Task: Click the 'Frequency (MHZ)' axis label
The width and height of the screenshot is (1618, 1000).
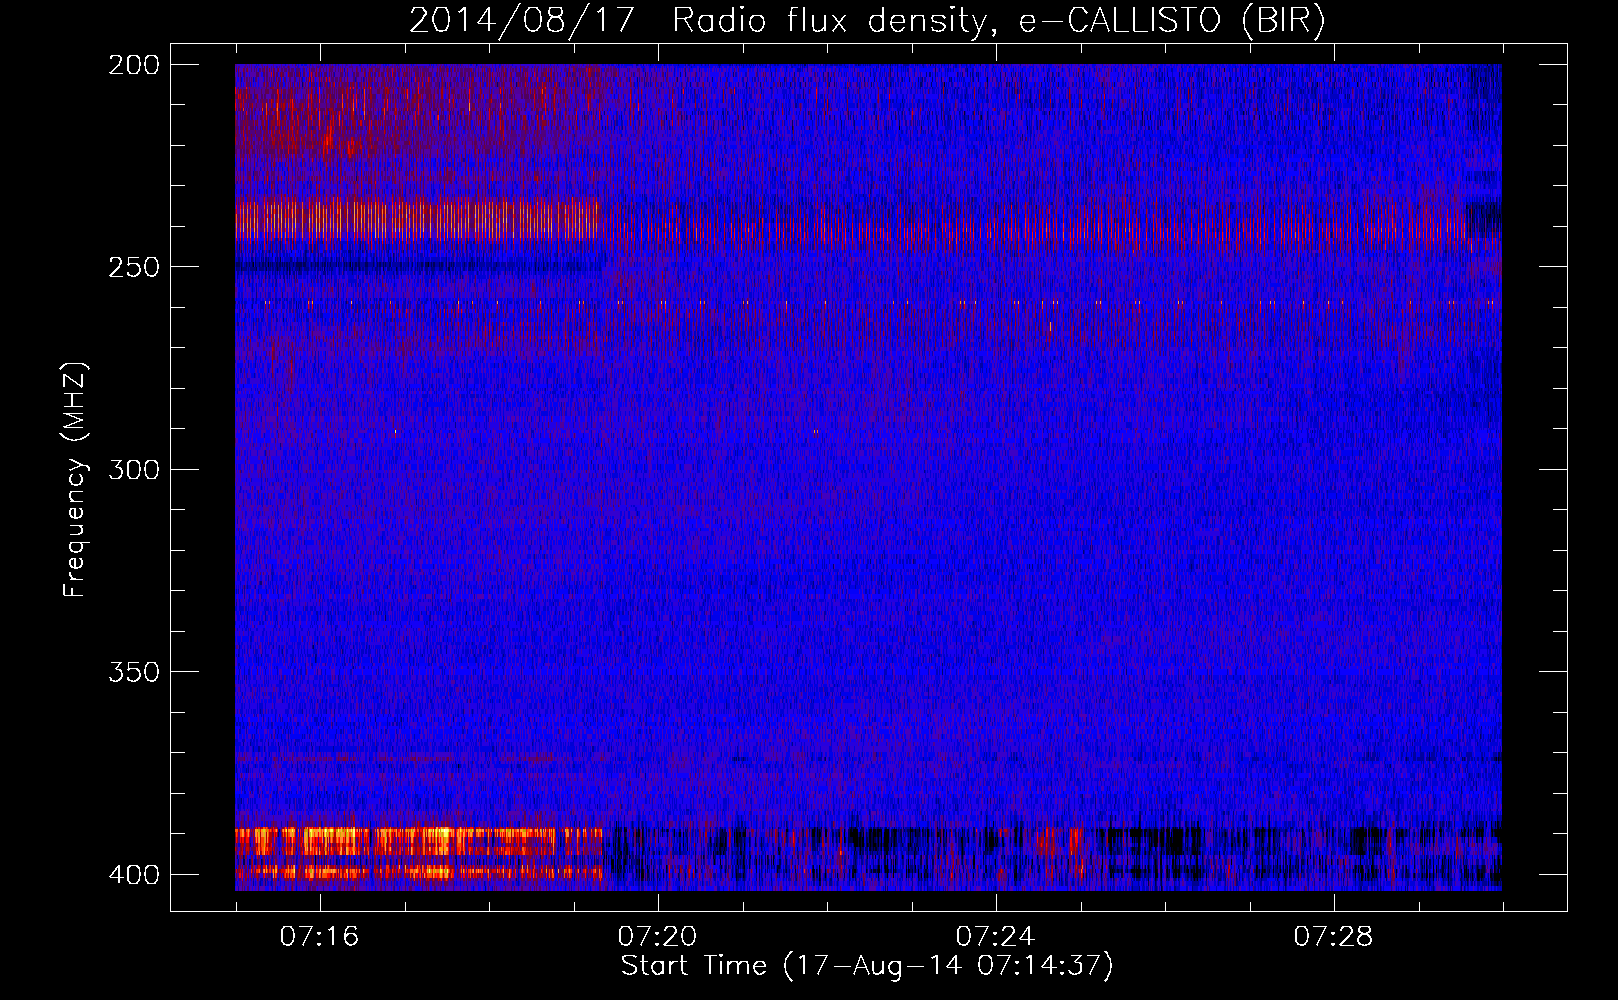Action: point(75,479)
